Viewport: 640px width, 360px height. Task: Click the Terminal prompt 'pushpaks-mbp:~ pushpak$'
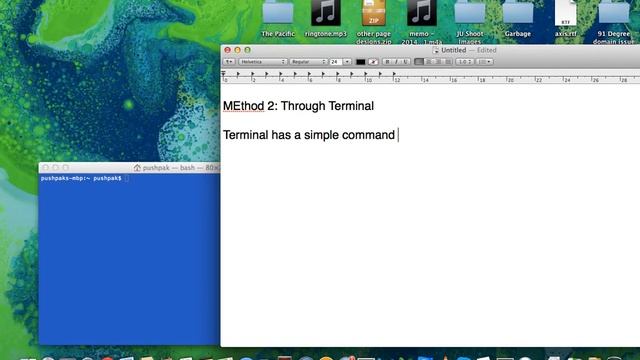[81, 178]
